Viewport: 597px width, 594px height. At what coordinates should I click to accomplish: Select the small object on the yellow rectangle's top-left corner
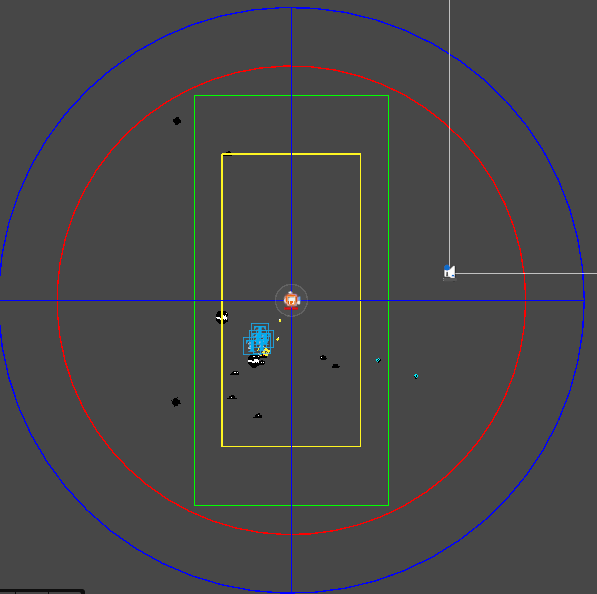[x=228, y=153]
